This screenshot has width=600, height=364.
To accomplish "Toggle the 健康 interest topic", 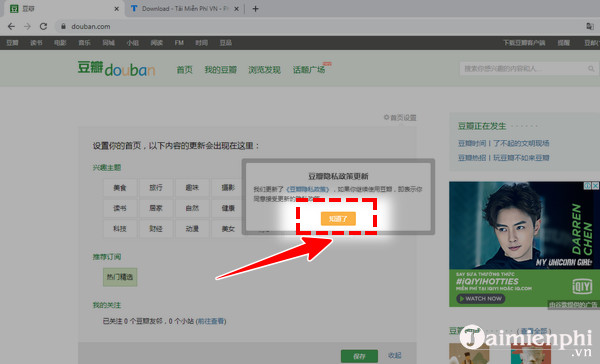I will click(x=228, y=208).
